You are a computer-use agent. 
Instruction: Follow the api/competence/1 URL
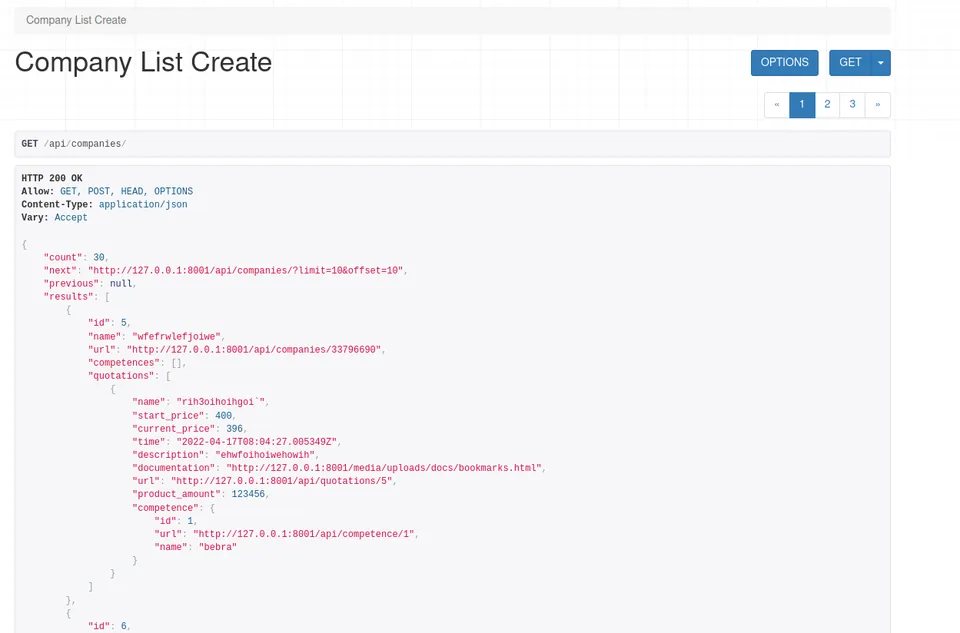[x=304, y=534]
